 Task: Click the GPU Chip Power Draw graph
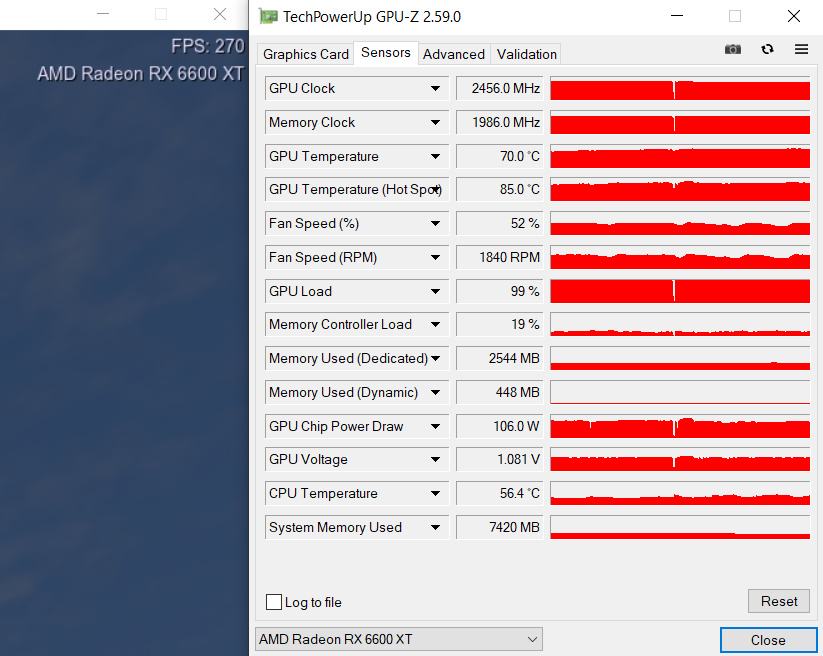680,426
